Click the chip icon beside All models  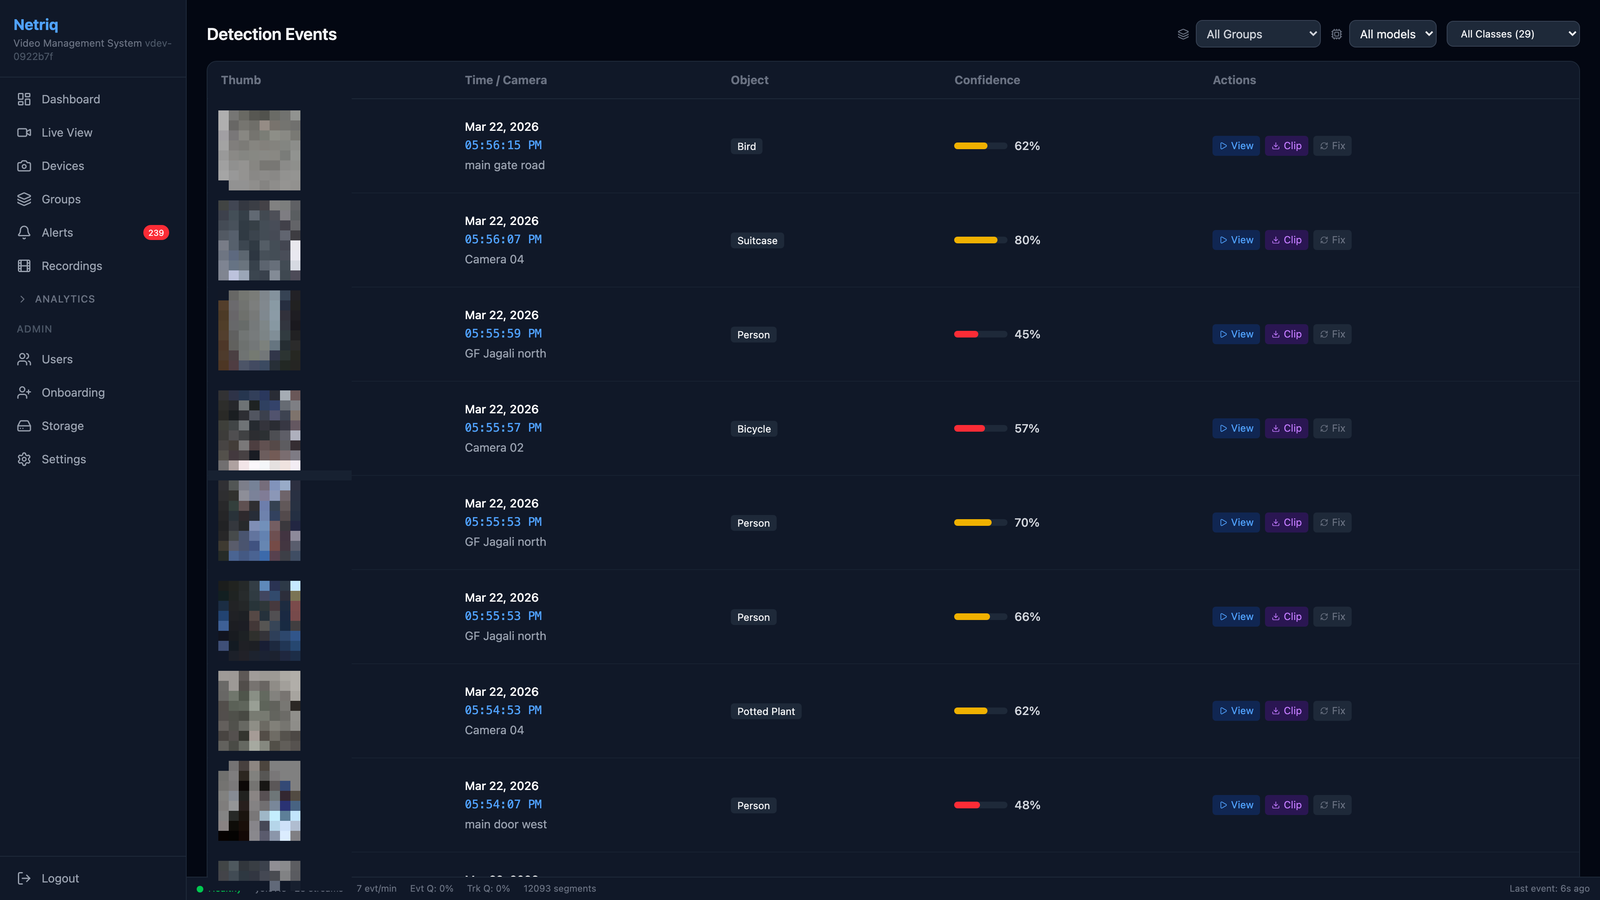pos(1336,34)
